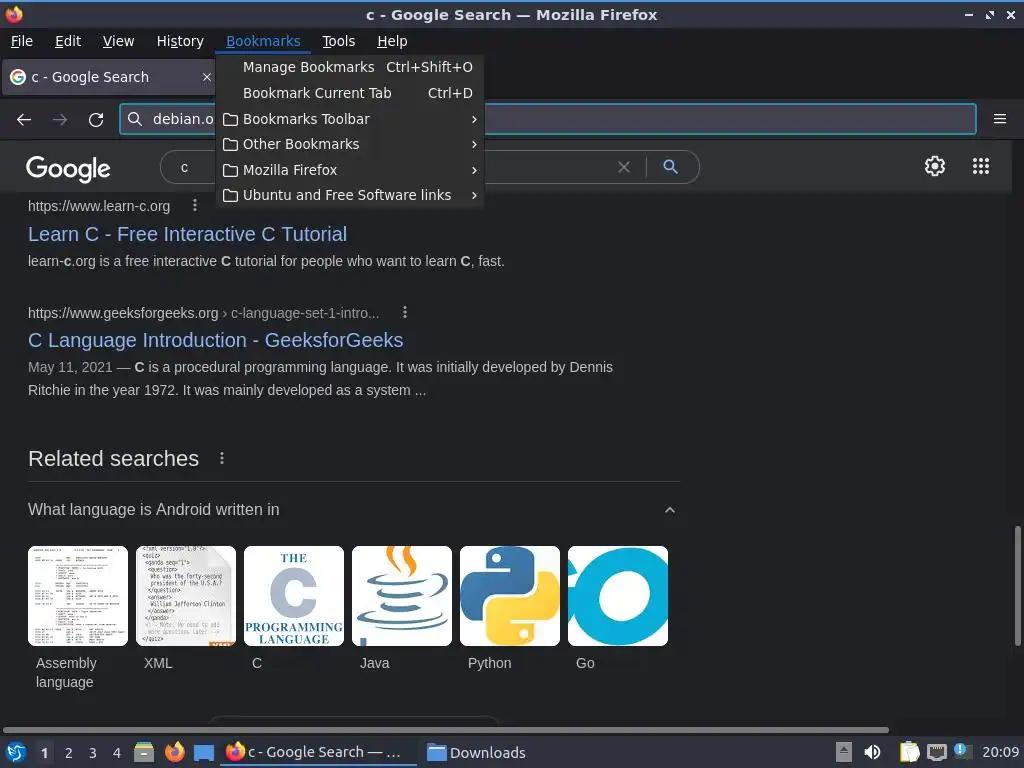Expand the Mozilla Firefox bookmarks folder
The width and height of the screenshot is (1024, 768).
click(x=349, y=170)
